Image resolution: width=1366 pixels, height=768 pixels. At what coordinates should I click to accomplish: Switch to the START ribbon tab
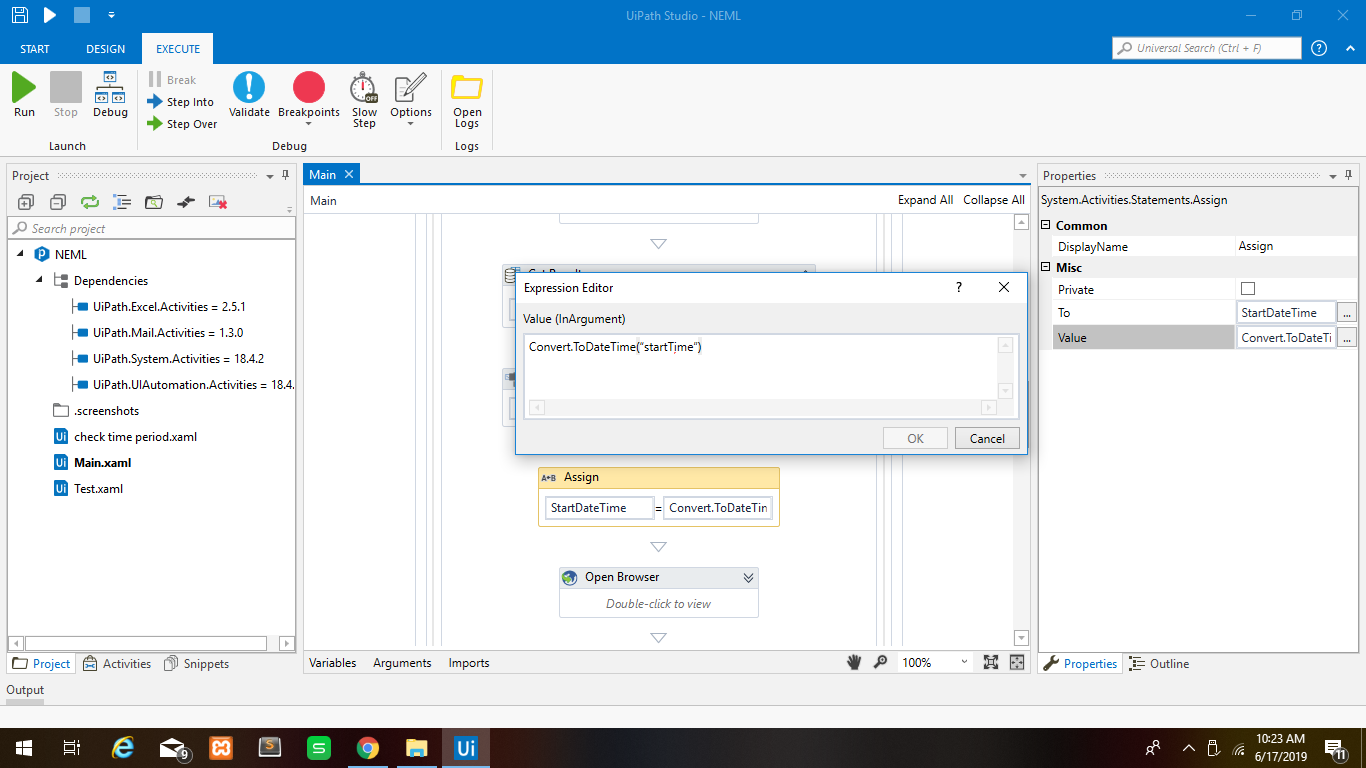pos(35,49)
